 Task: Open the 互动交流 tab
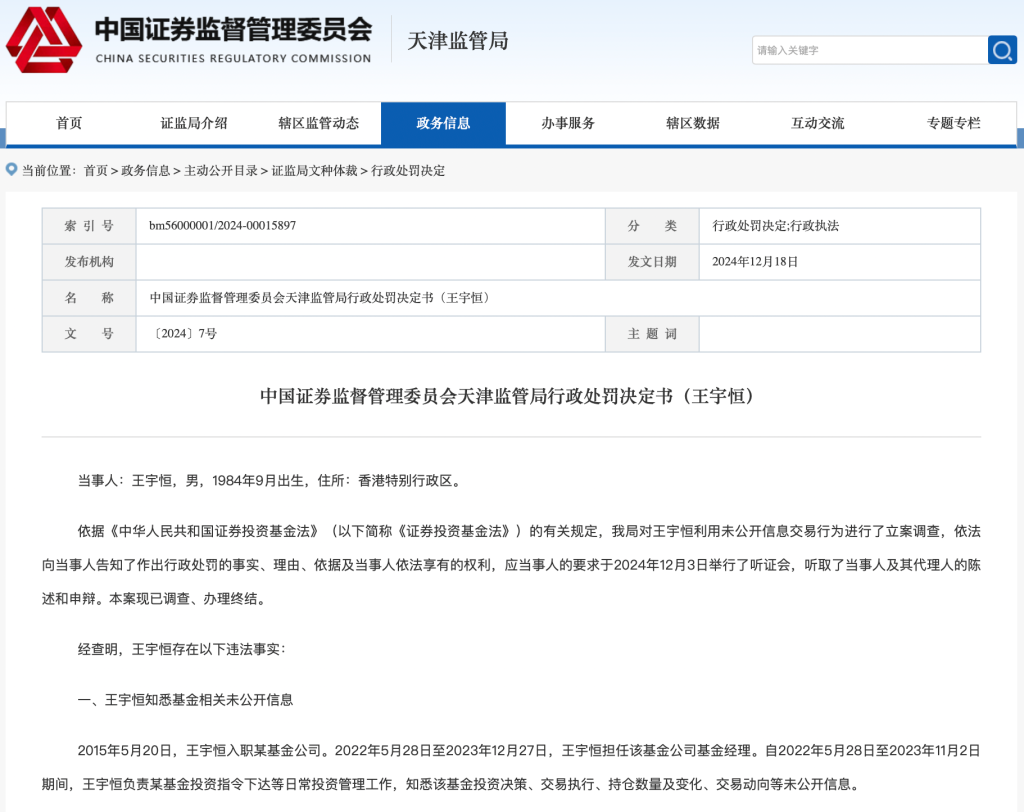(x=817, y=124)
